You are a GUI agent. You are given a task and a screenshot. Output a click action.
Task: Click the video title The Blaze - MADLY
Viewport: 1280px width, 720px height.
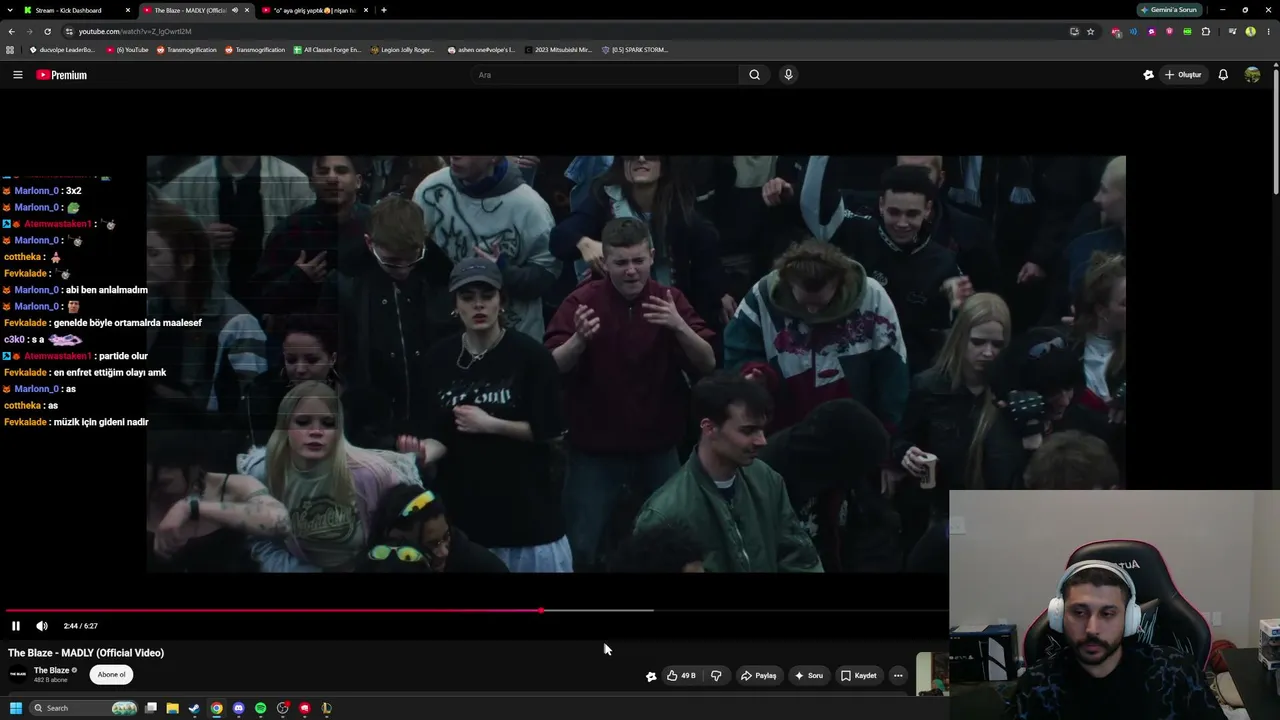pos(86,653)
